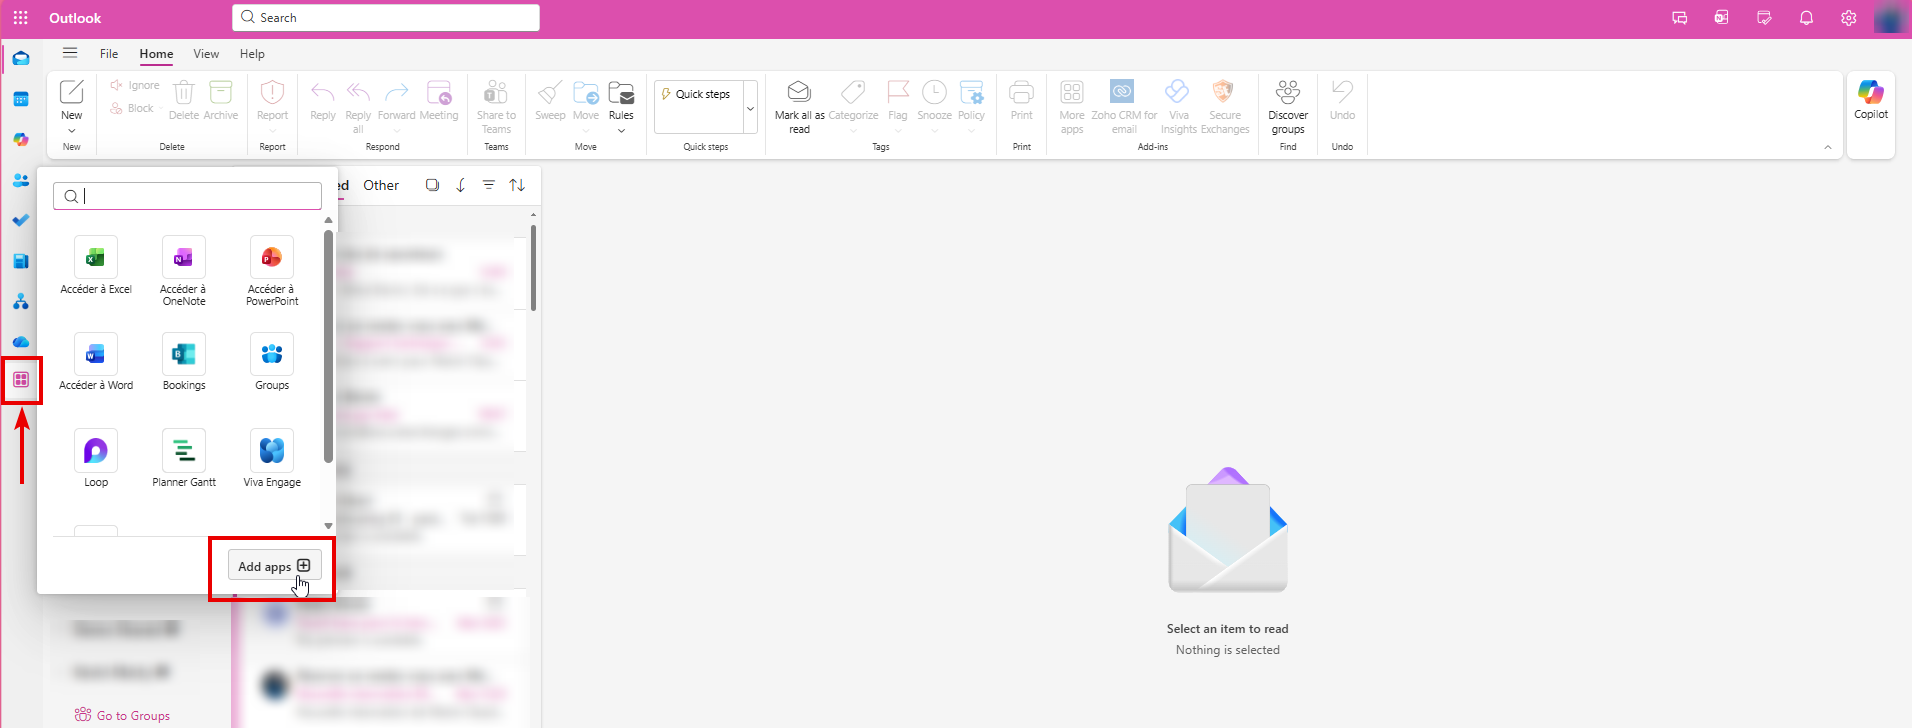Open the app launcher waffle icon
This screenshot has width=1912, height=728.
(x=20, y=18)
